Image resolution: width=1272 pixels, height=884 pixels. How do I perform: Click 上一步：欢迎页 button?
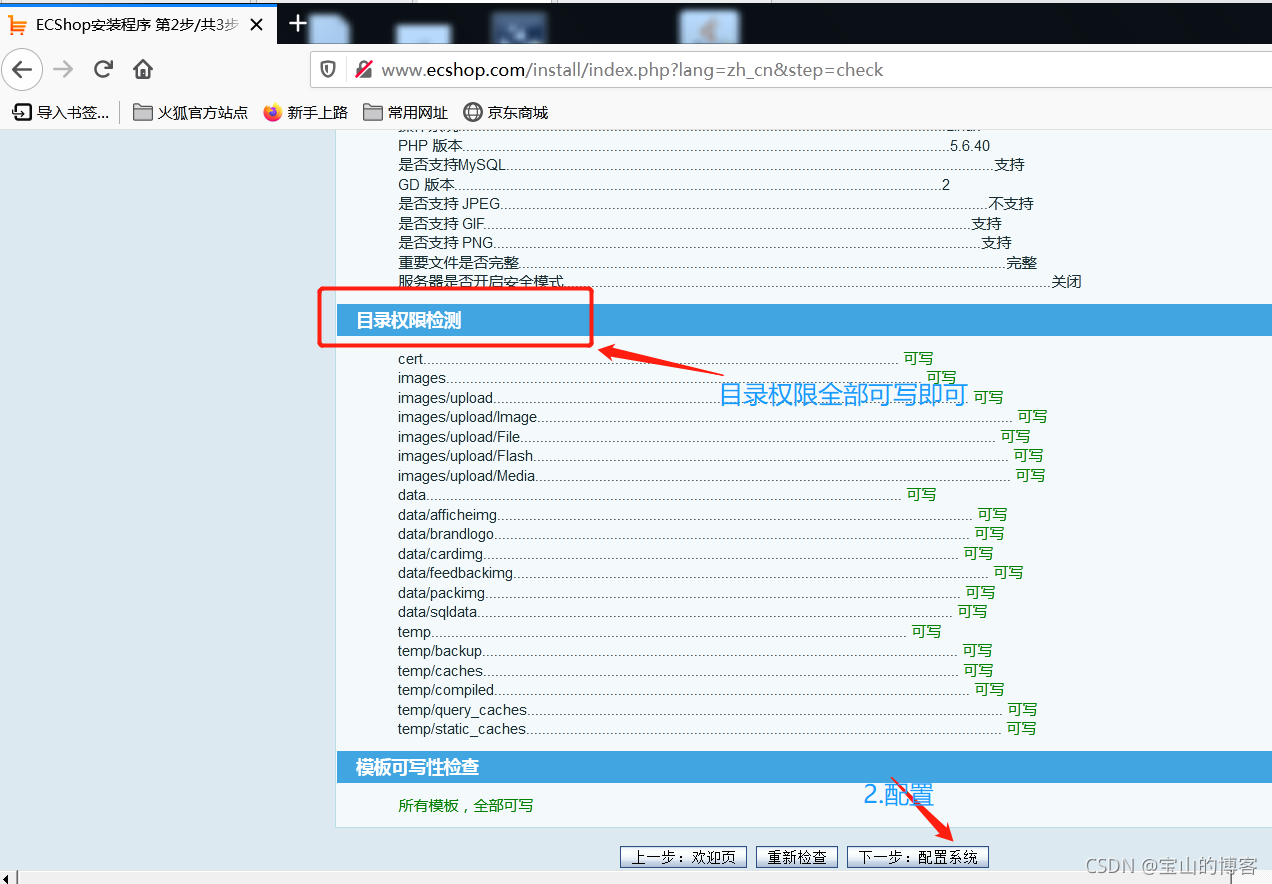(x=683, y=857)
